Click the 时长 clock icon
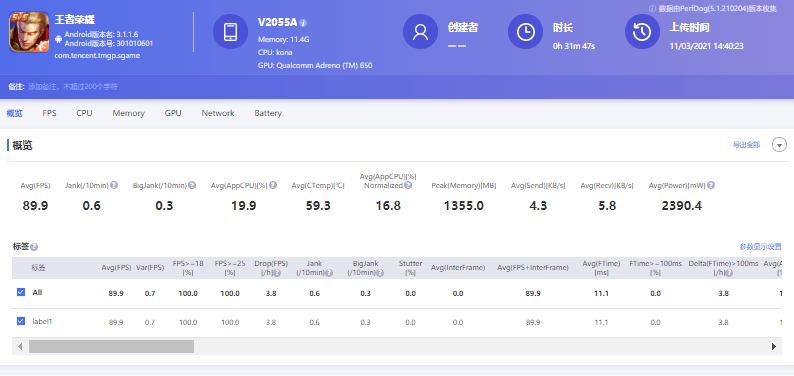The image size is (794, 376). [x=526, y=32]
